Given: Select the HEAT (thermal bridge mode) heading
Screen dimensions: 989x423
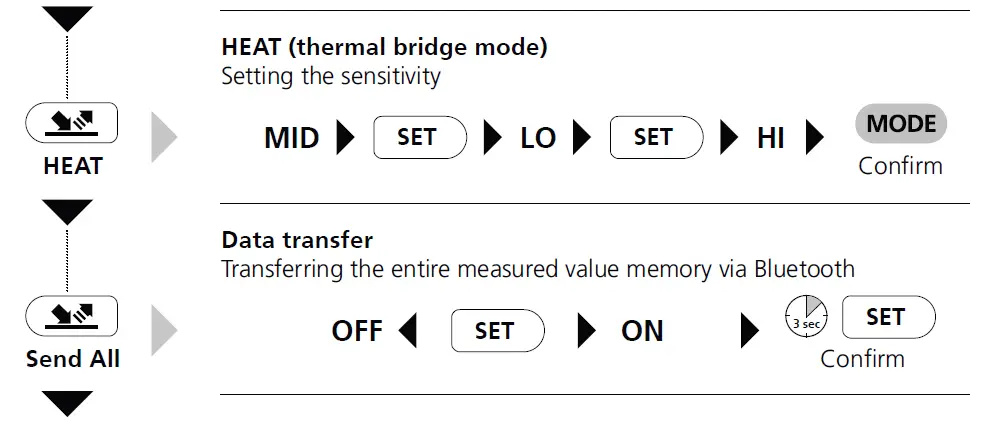Looking at the screenshot, I should 384,47.
